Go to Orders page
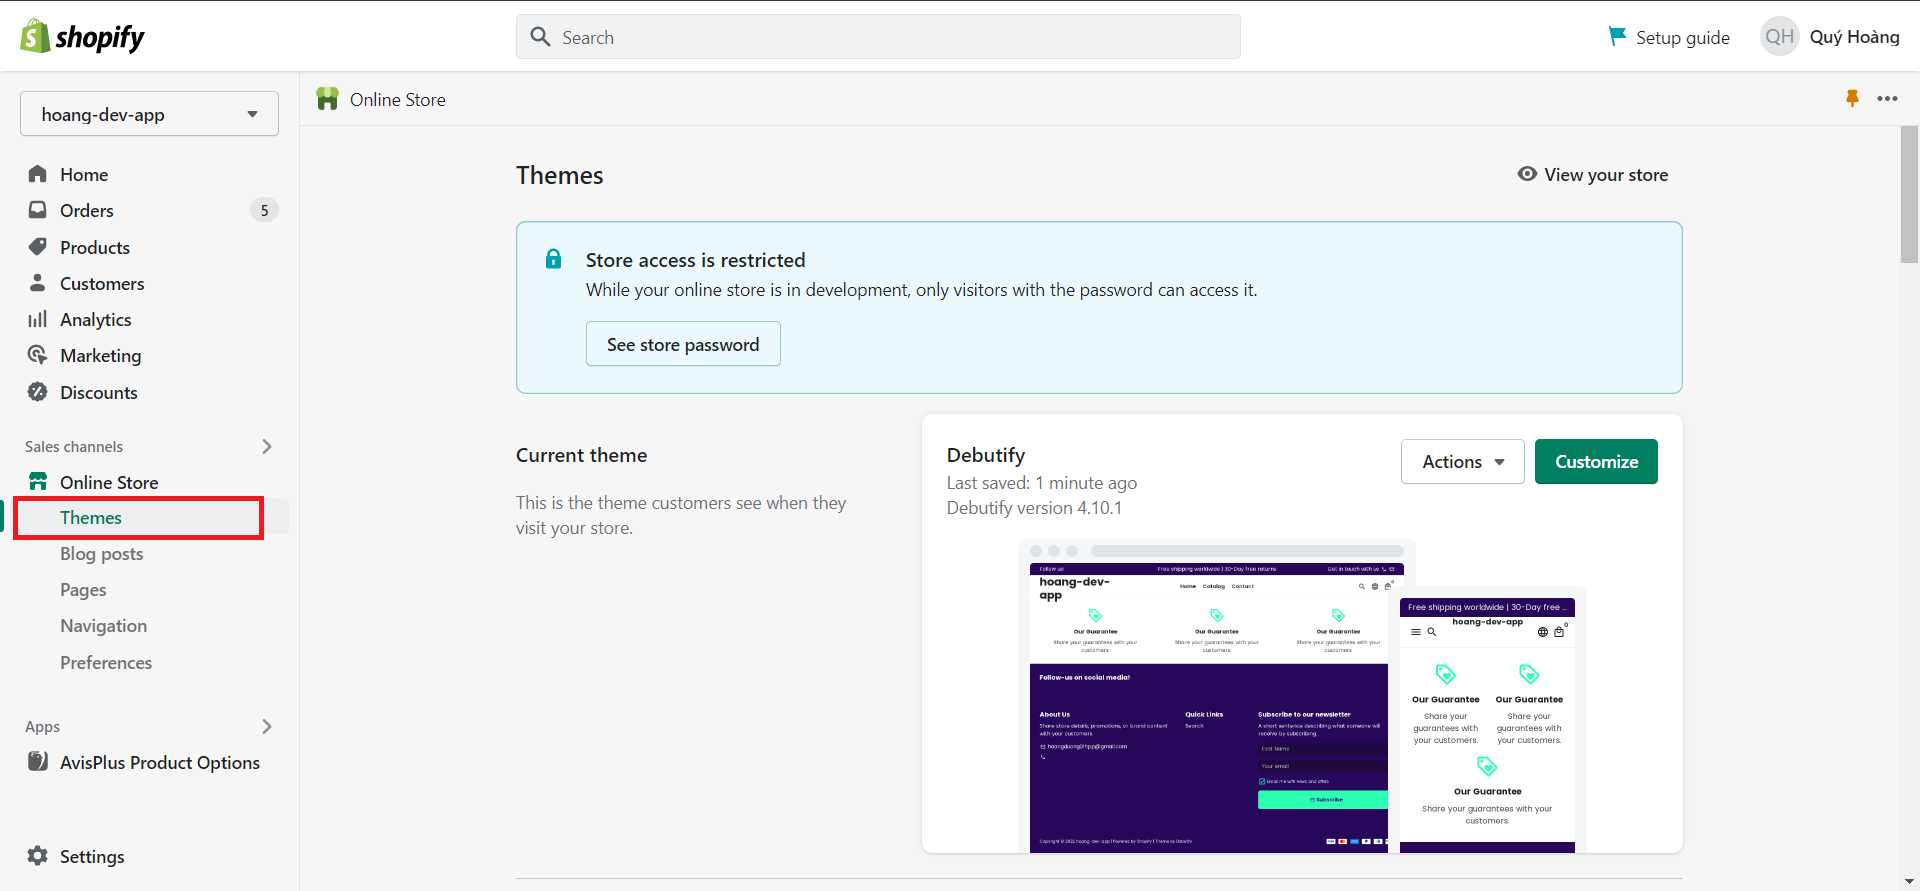Screen dimensions: 1920x891 pyautogui.click(x=87, y=210)
